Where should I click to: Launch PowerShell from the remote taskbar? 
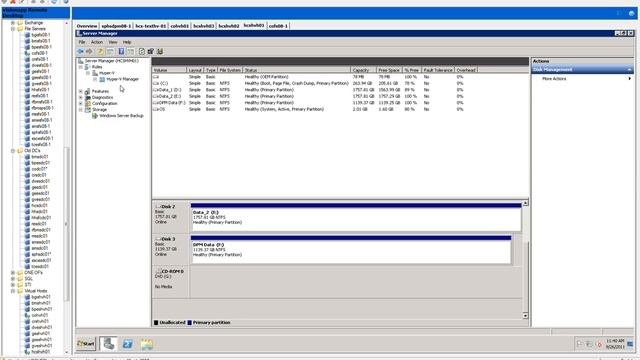tap(128, 344)
